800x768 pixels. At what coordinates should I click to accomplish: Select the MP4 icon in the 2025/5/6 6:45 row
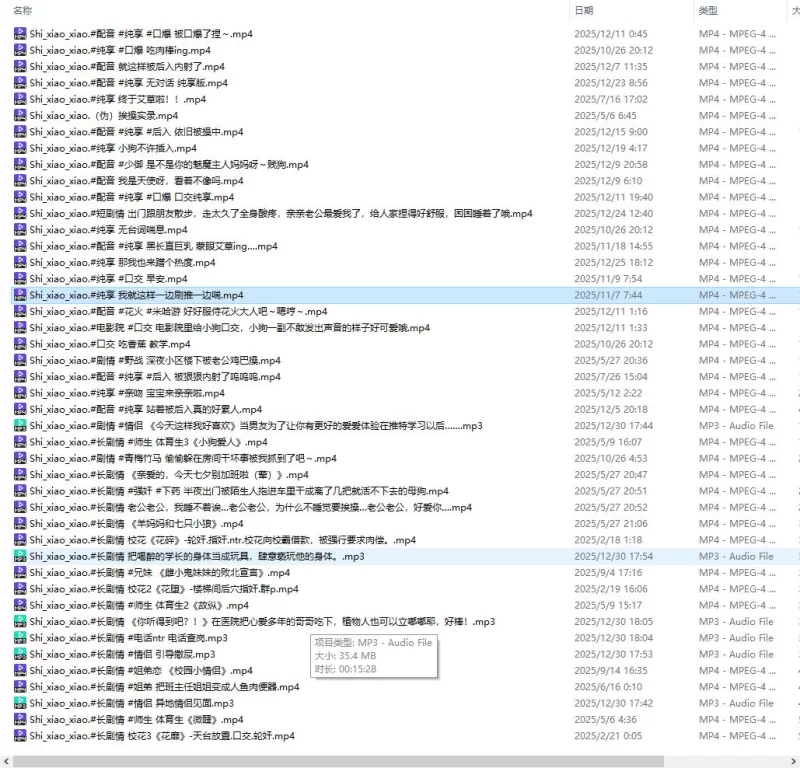[x=20, y=115]
